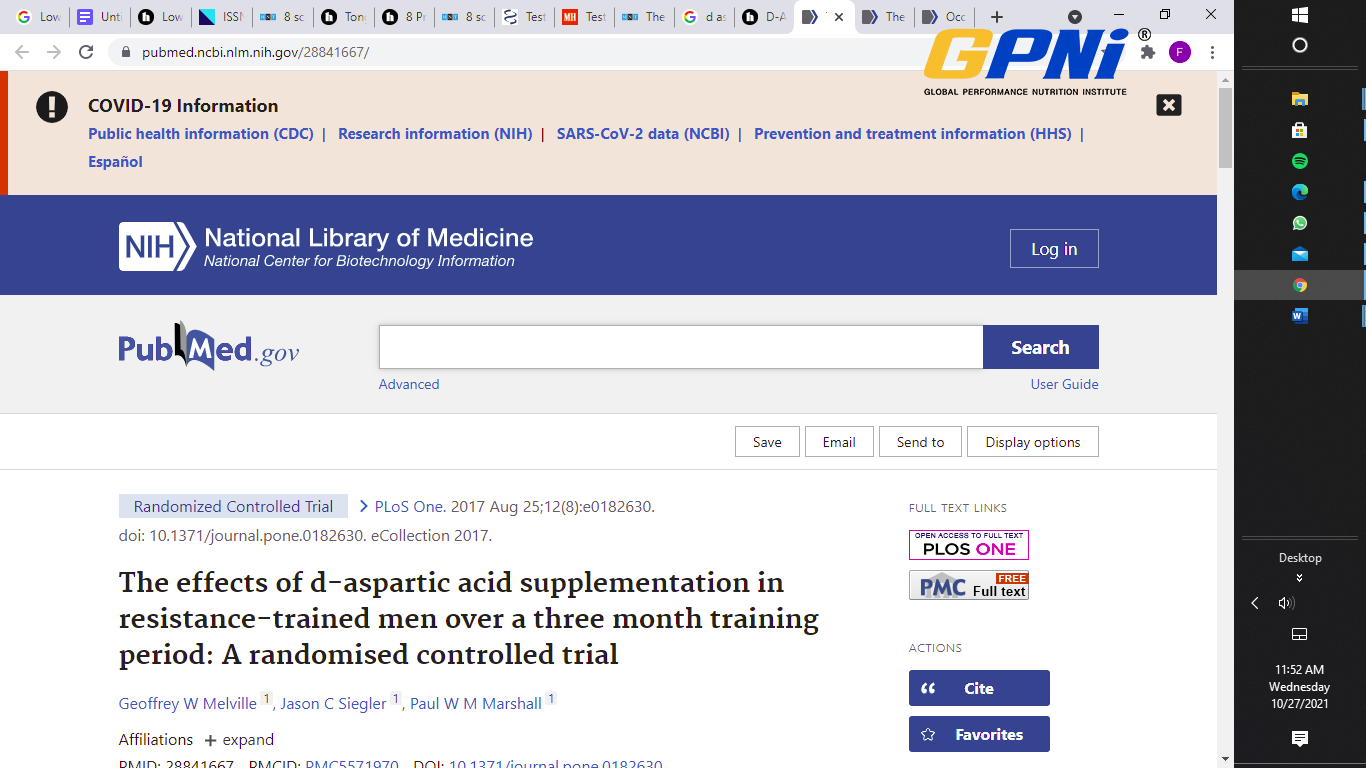Viewport: 1366px width, 768px height.
Task: Reload the page with the refresh icon
Action: [86, 52]
